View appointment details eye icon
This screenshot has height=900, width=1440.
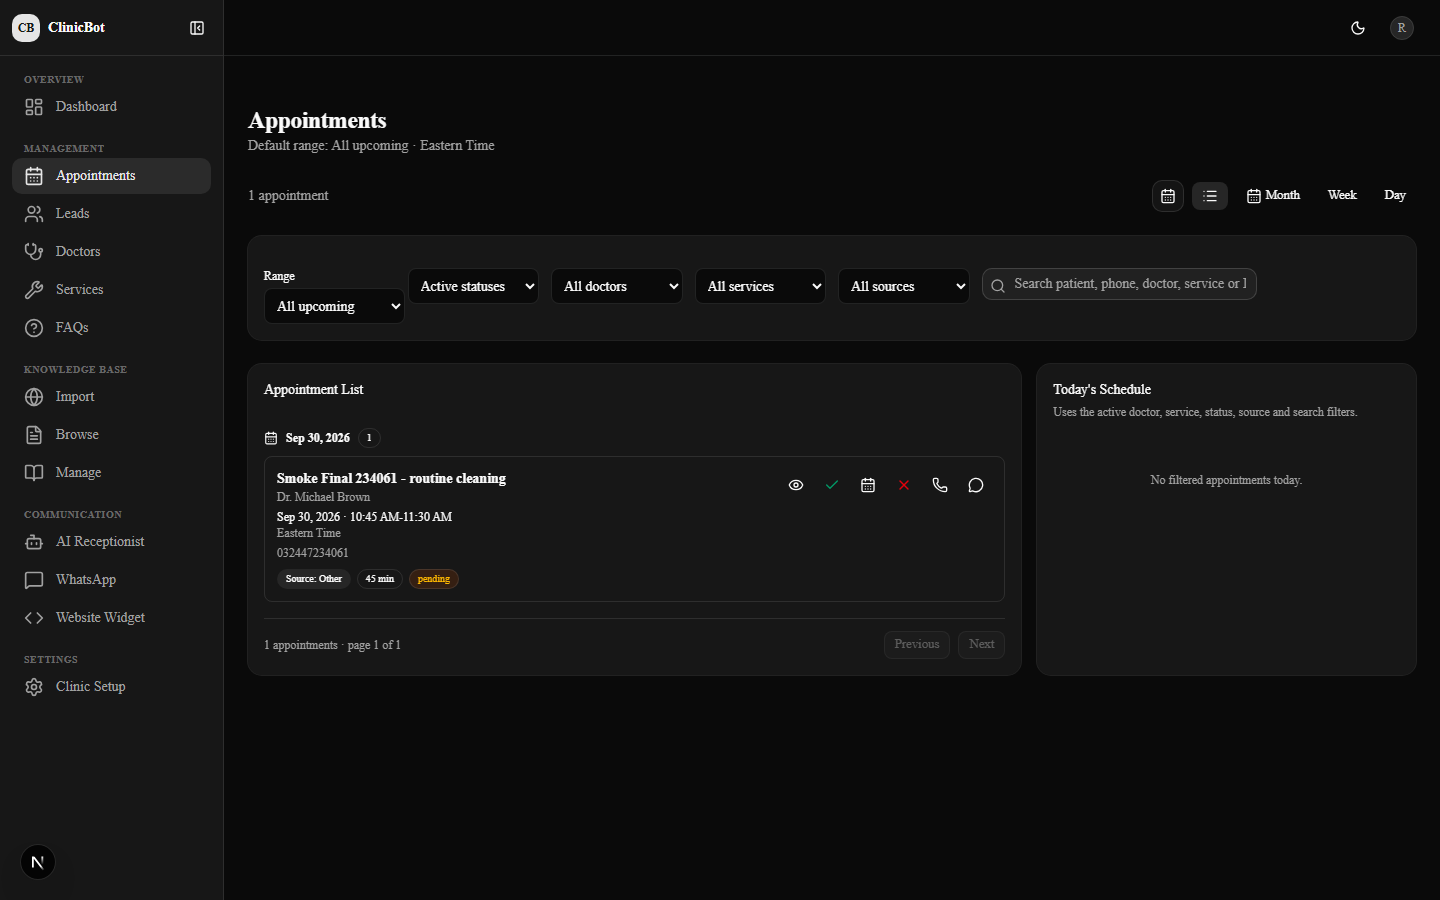pyautogui.click(x=796, y=485)
